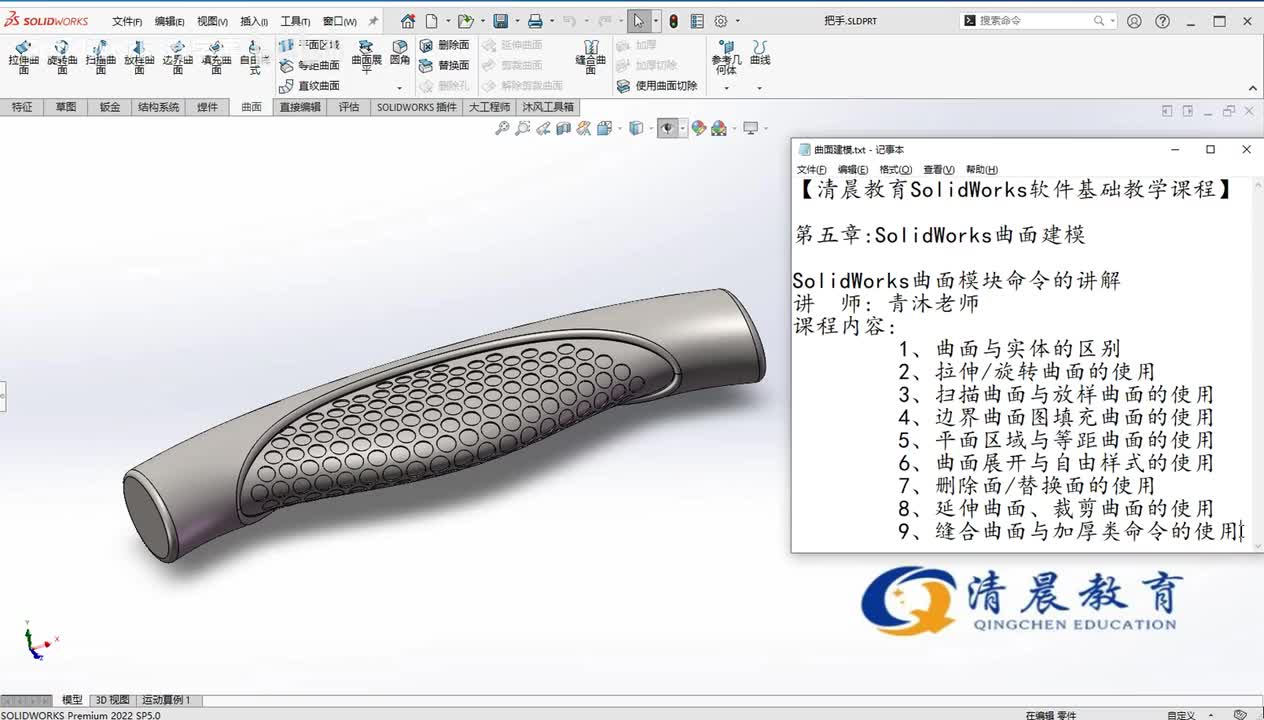Click the Edit Appearance color ball icon
The image size is (1264, 720).
[699, 128]
